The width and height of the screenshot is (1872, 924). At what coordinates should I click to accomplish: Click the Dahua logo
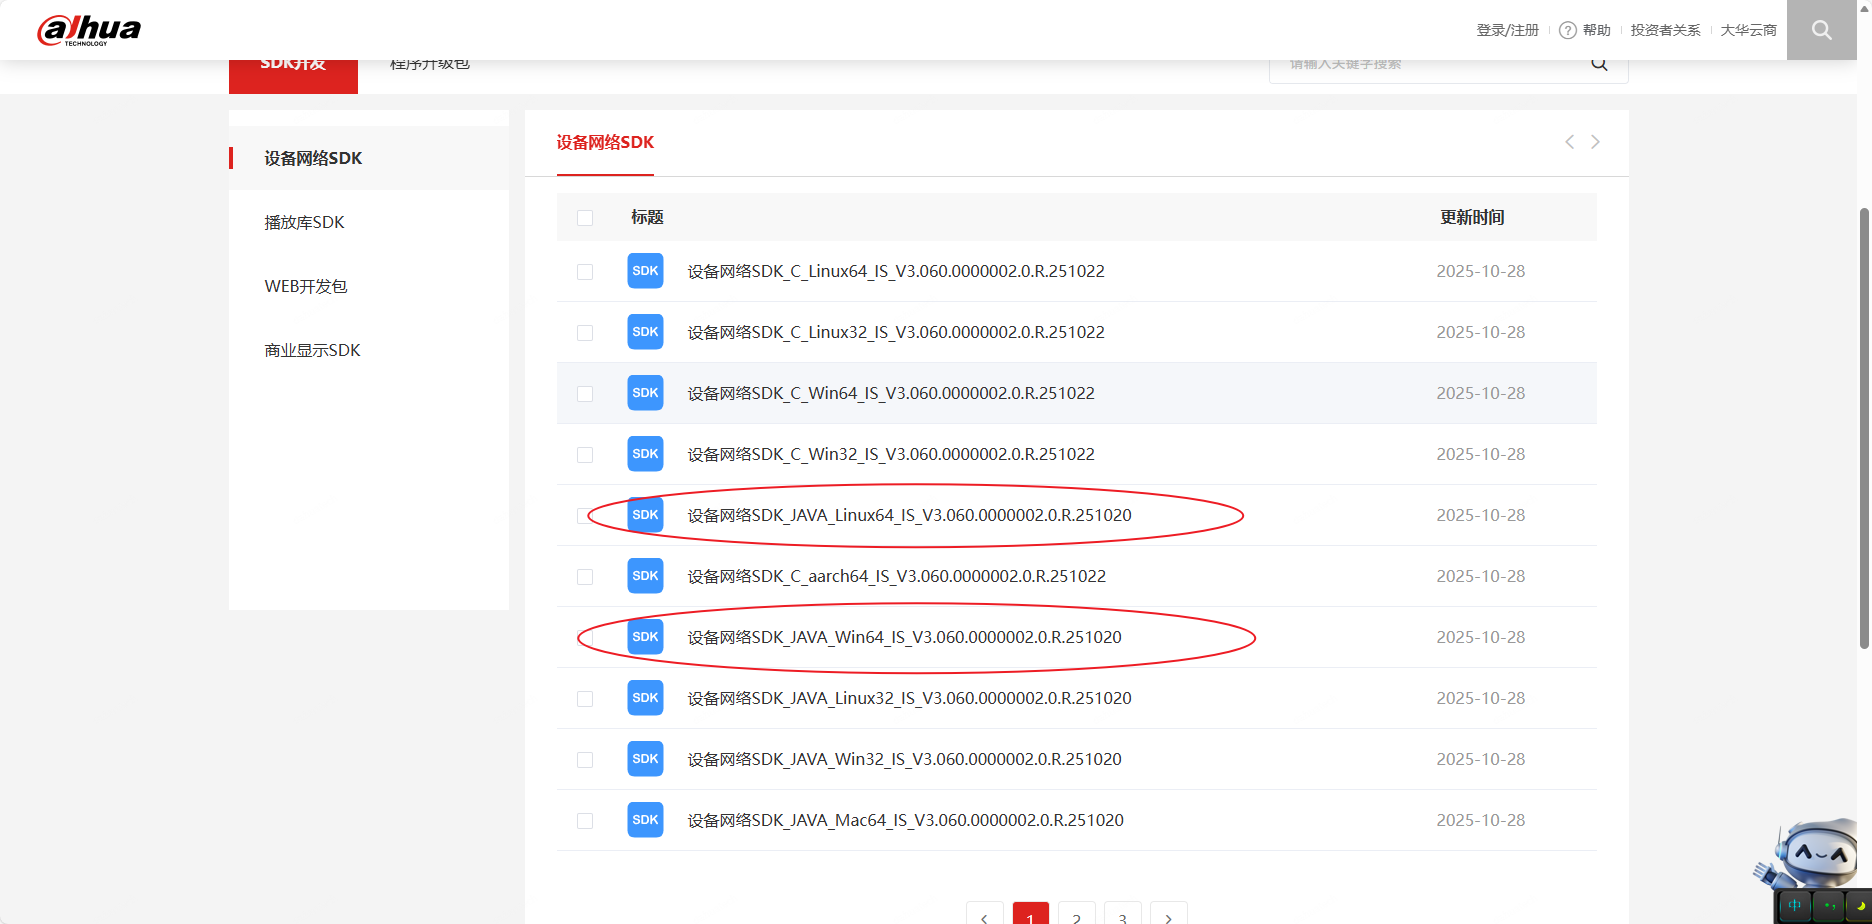(88, 30)
